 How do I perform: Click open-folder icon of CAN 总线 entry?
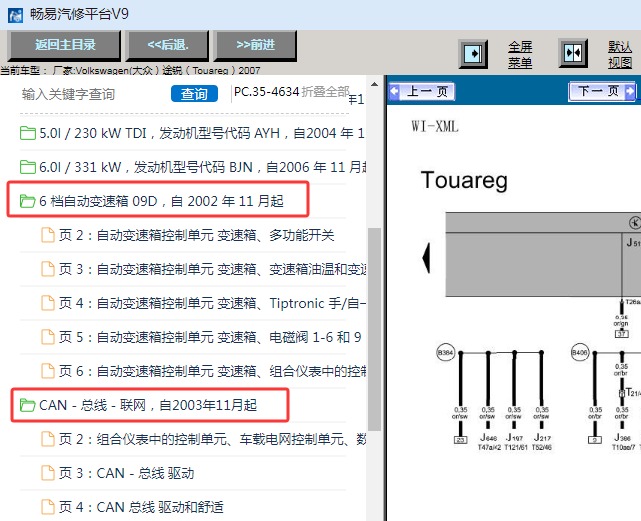click(x=28, y=405)
